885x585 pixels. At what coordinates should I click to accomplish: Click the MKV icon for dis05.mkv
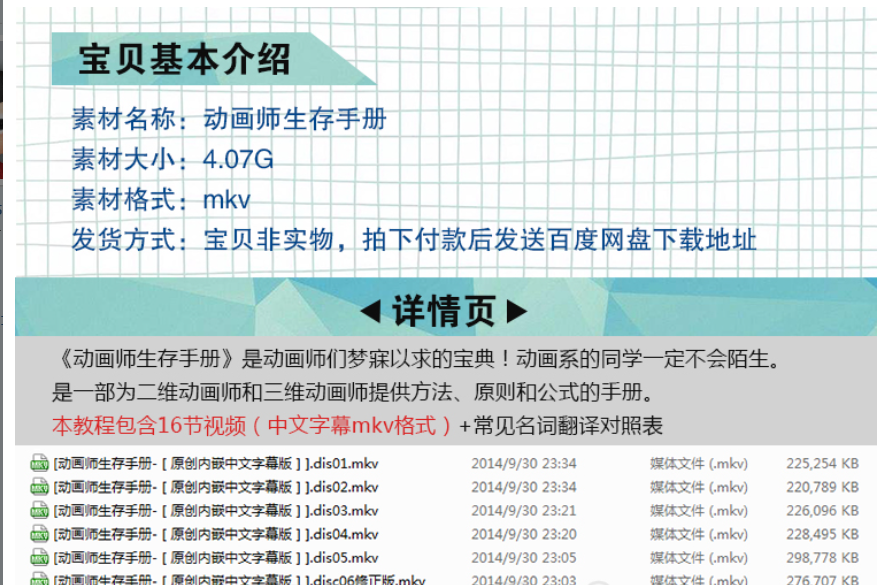coord(39,558)
